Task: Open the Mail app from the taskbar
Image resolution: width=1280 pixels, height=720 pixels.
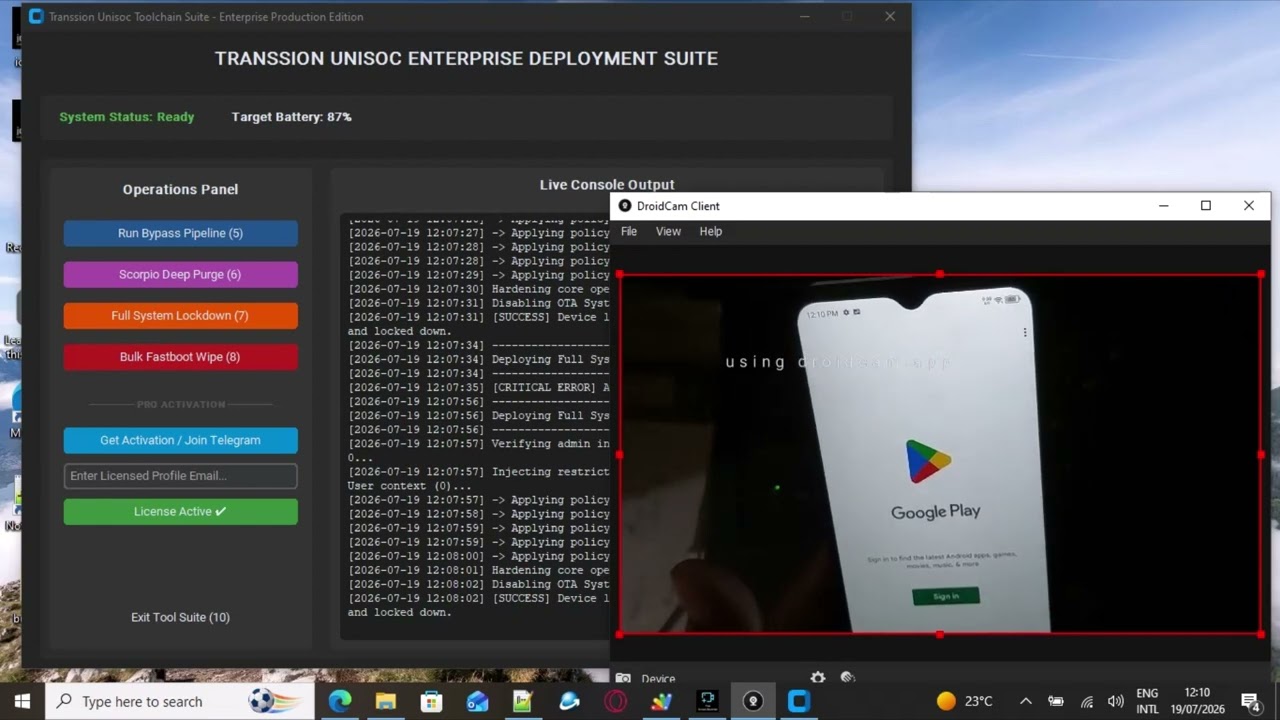Action: click(478, 701)
